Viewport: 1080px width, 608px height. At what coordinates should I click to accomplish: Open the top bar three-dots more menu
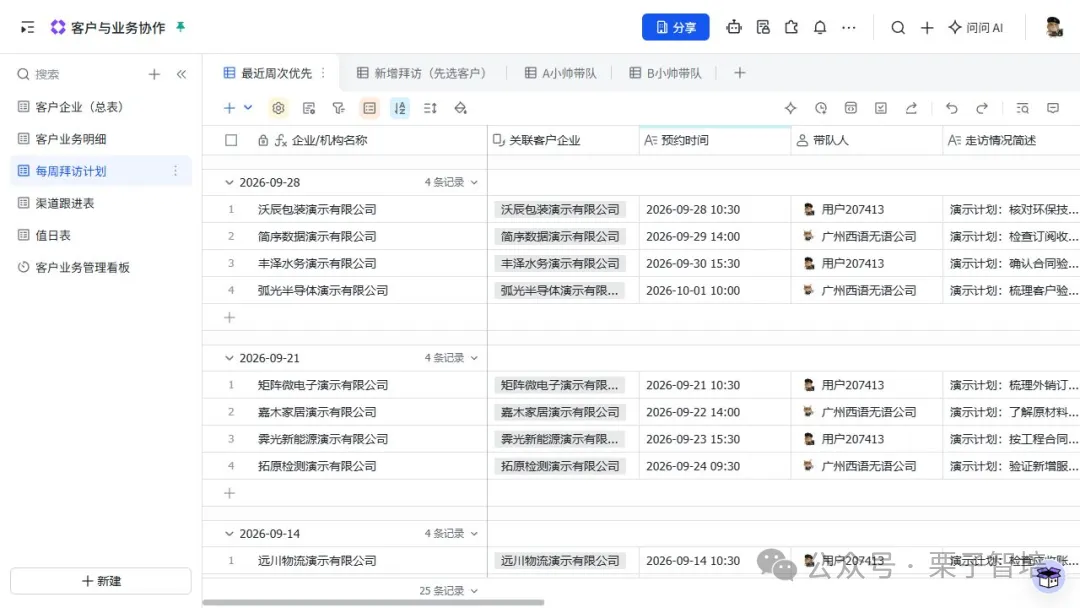point(849,28)
